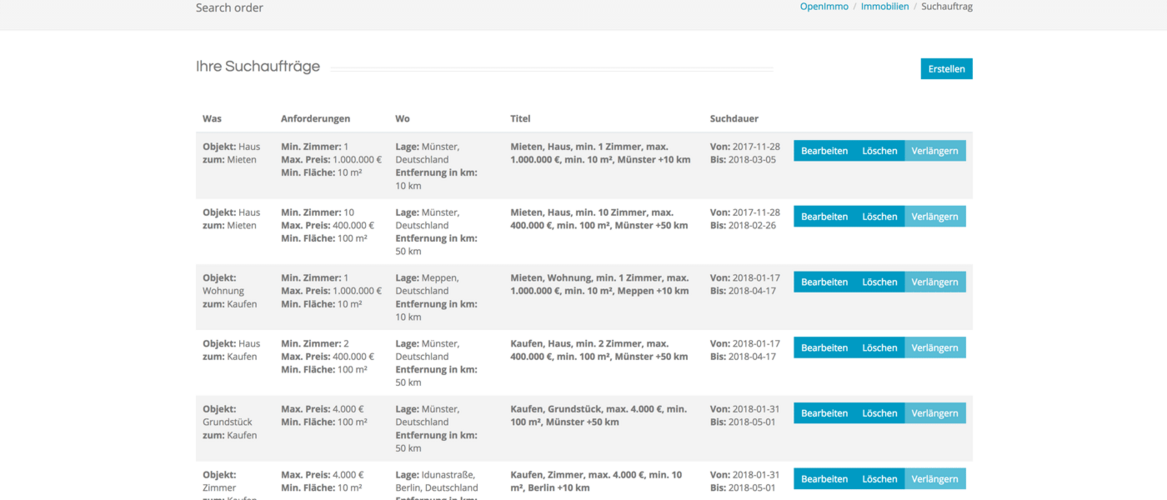The image size is (1167, 500).
Task: Extend the Haus Mieten 1 Zimmer search order
Action: [935, 151]
